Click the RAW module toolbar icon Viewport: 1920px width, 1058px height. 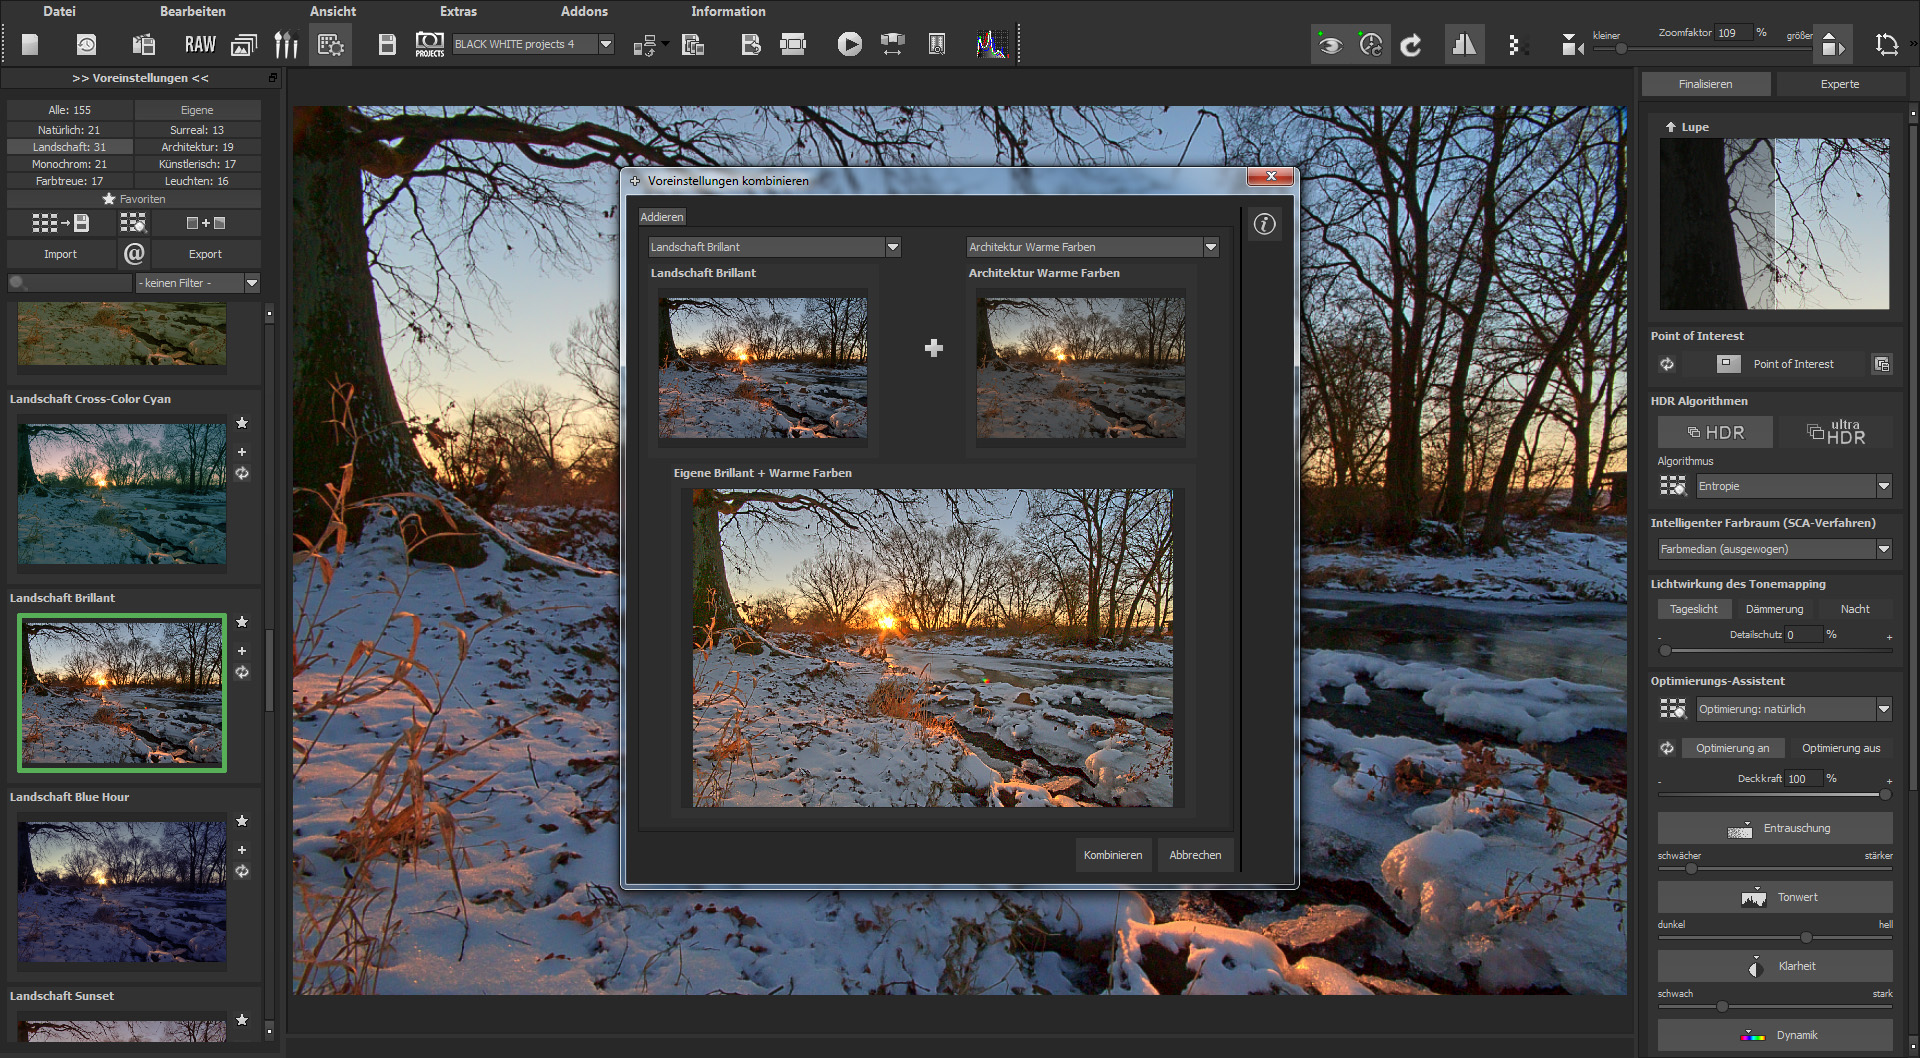(200, 44)
